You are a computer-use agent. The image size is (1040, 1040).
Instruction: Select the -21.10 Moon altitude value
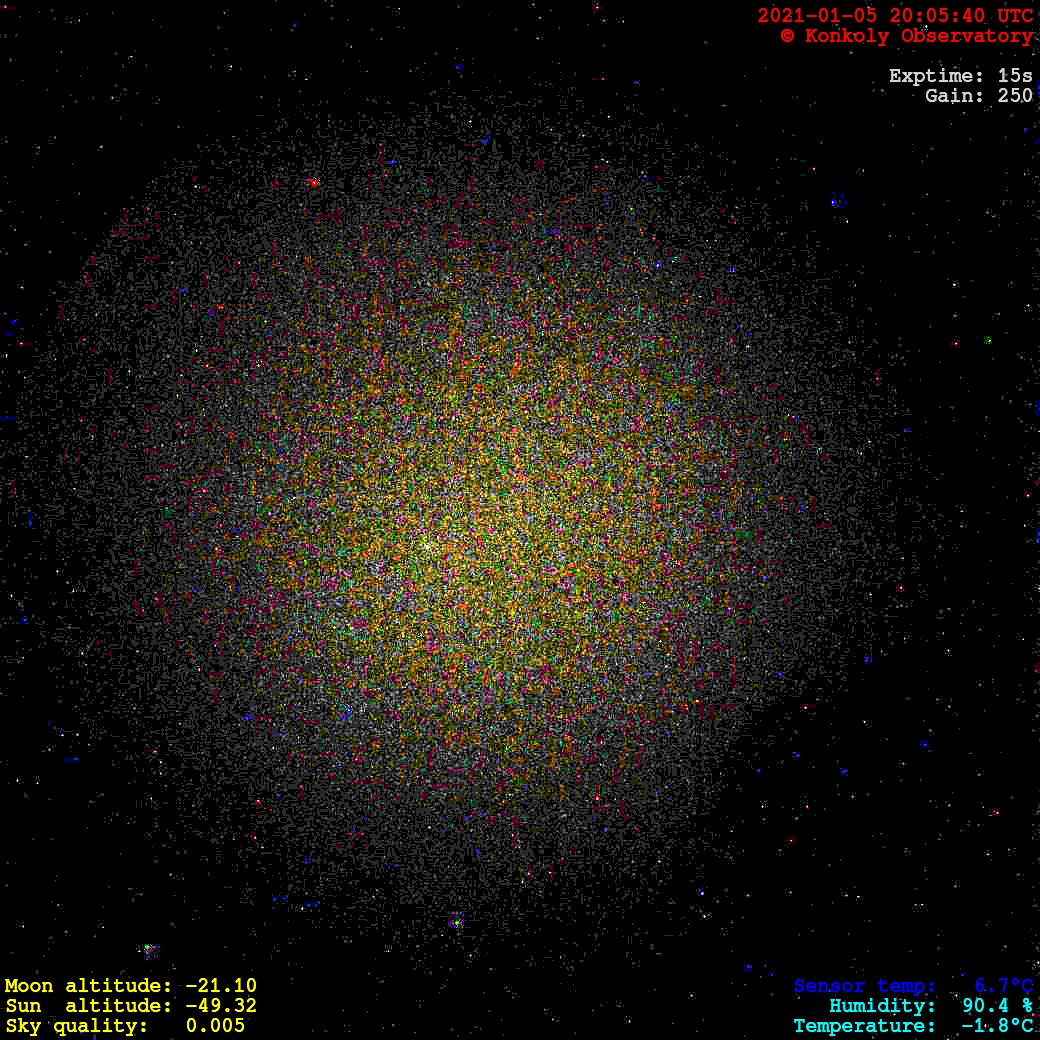pyautogui.click(x=221, y=986)
